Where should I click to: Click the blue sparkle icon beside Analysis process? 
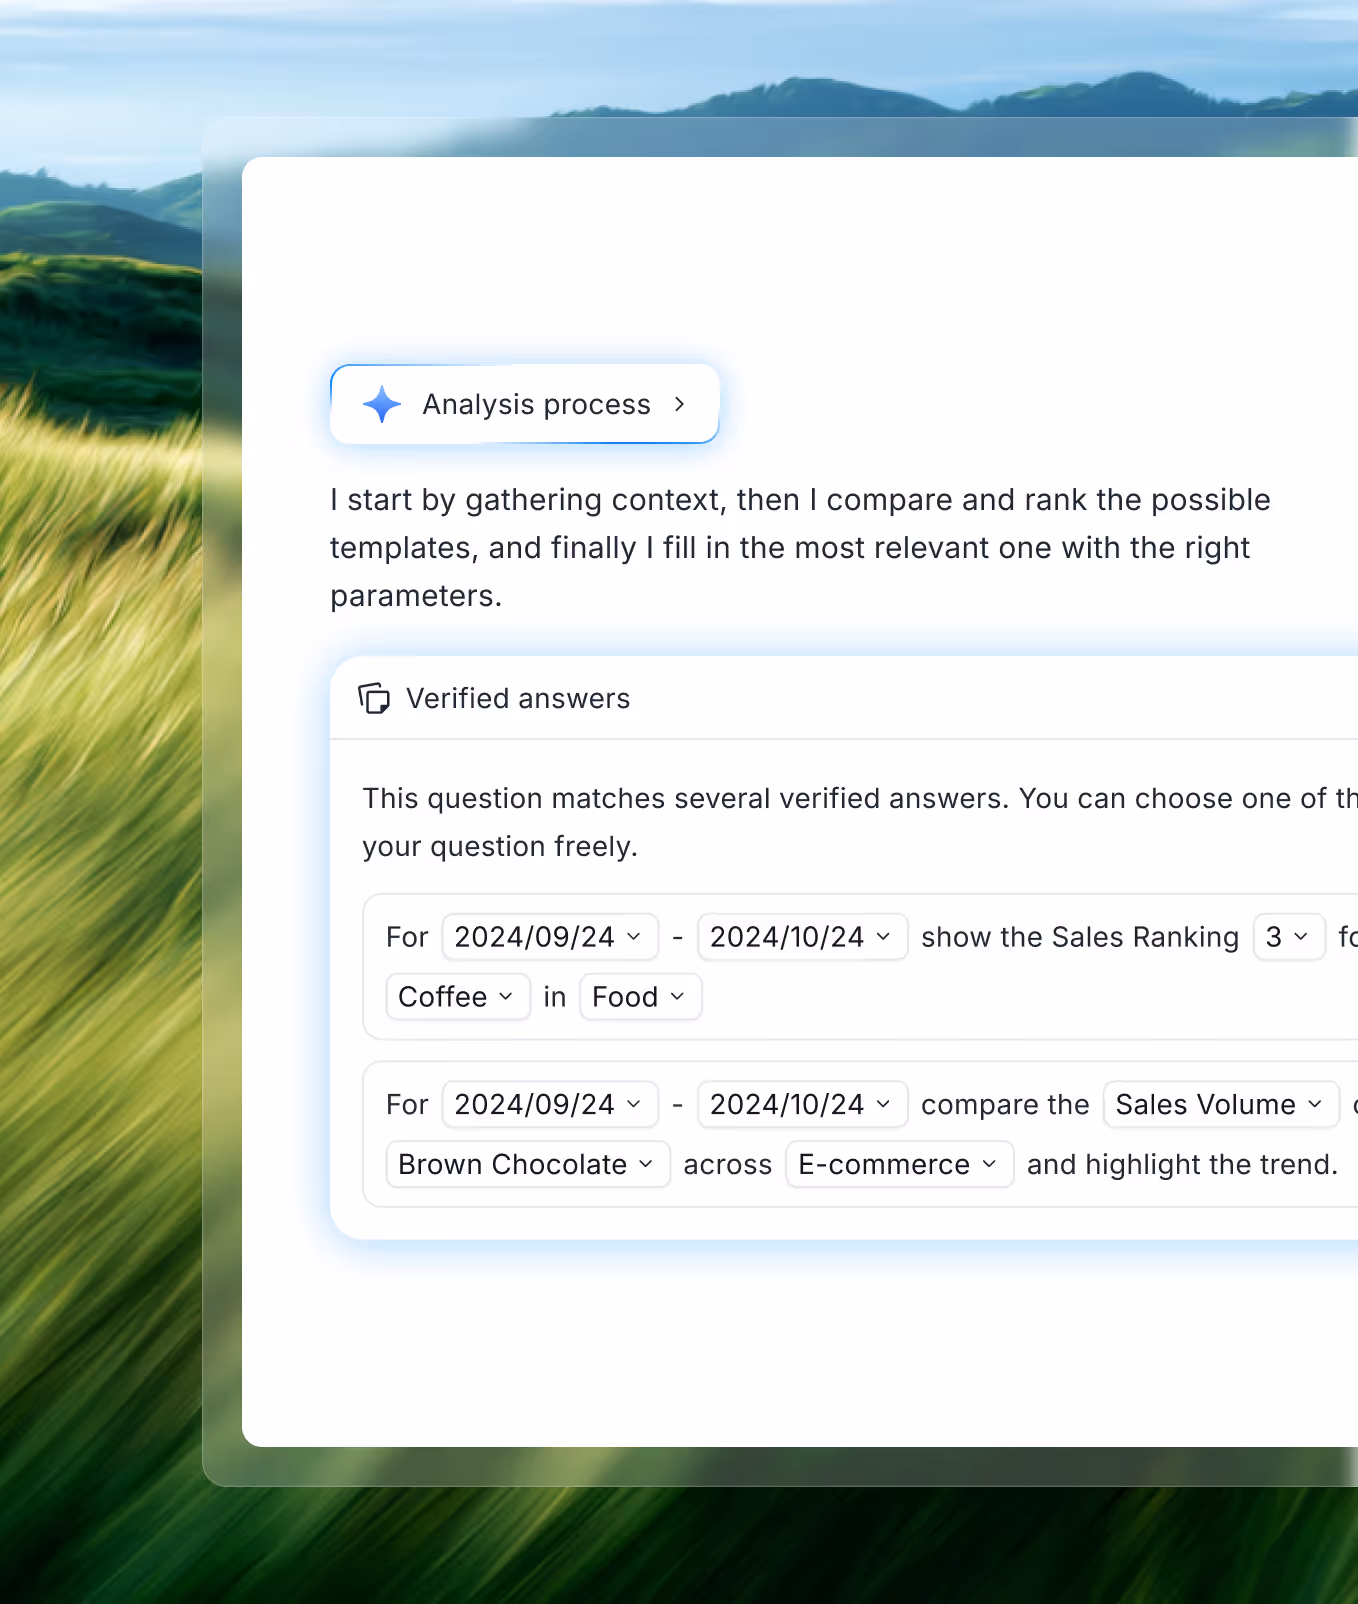tap(381, 405)
